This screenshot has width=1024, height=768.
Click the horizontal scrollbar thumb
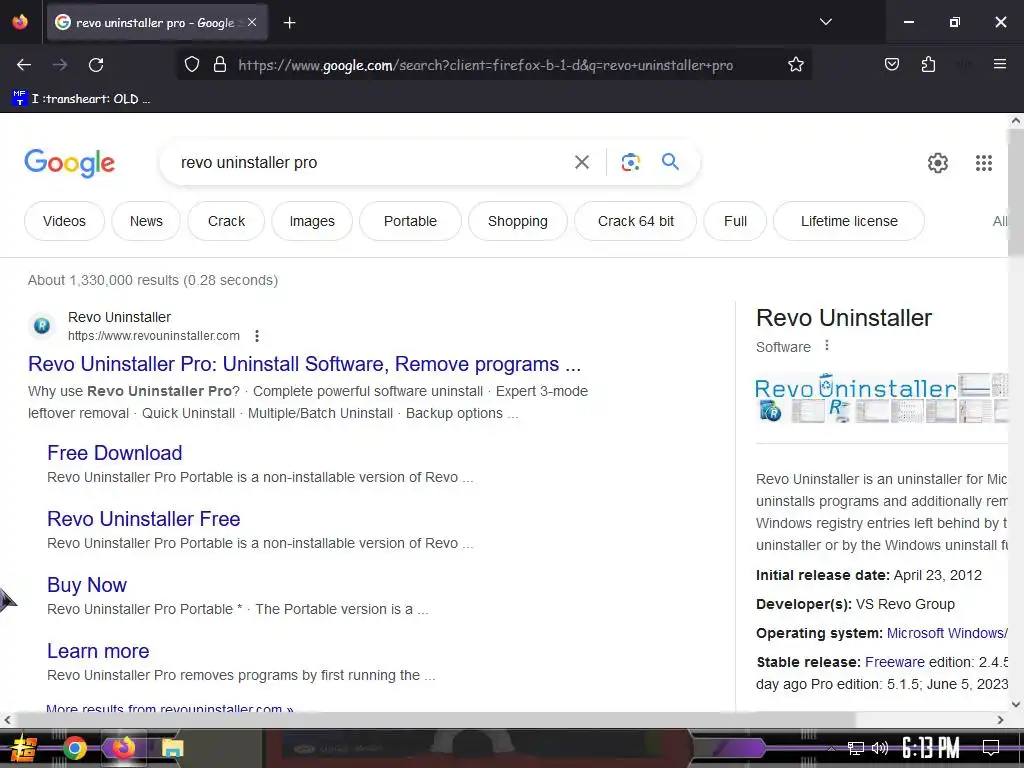pos(436,720)
